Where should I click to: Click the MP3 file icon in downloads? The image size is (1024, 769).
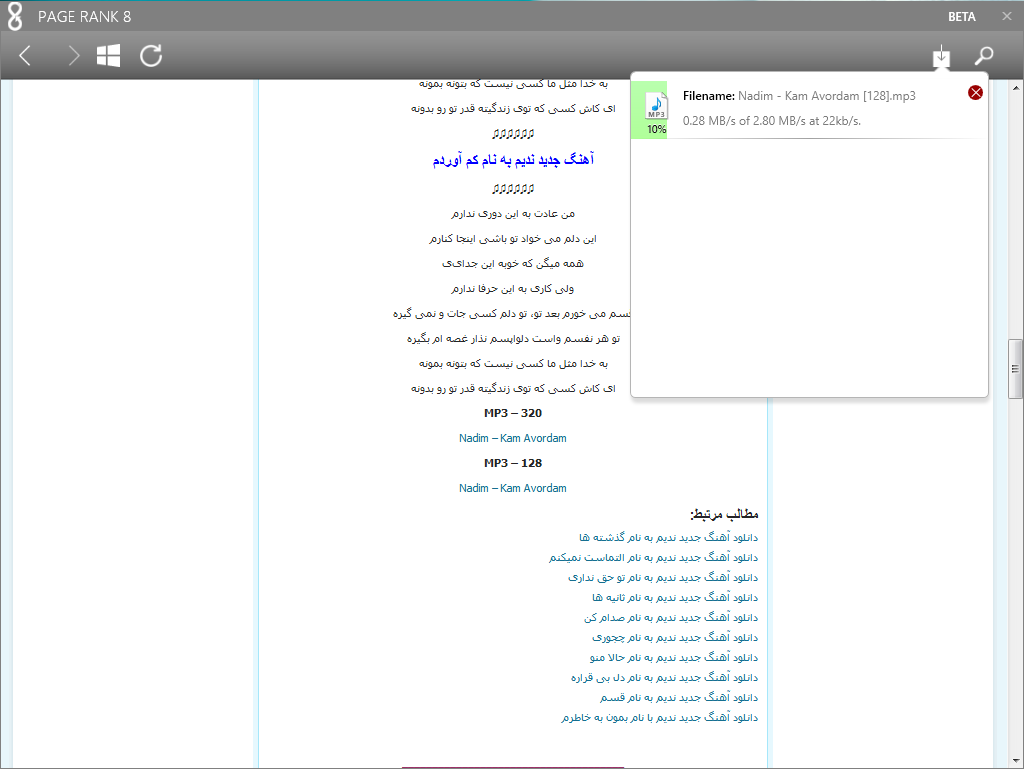(656, 105)
